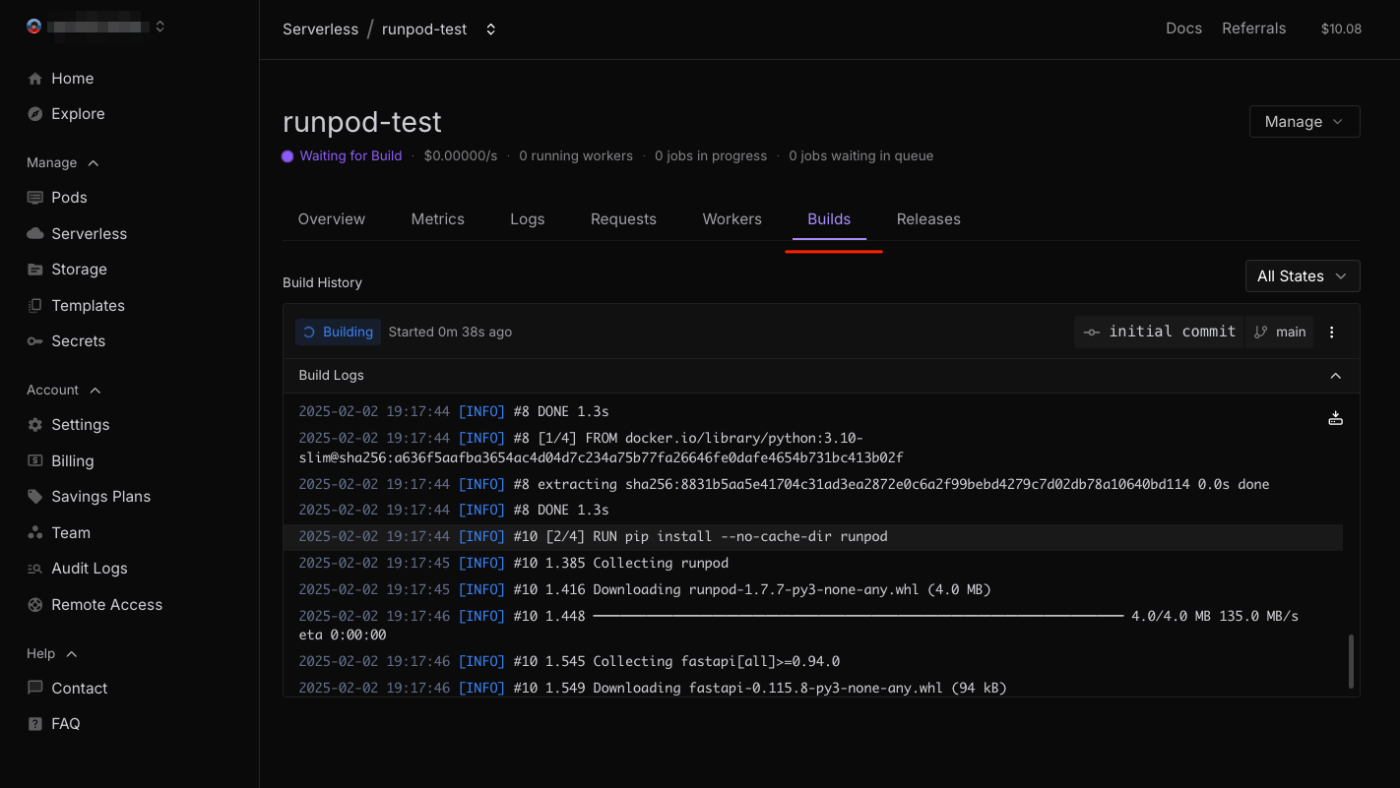Click the account logo at top left

coord(34,27)
